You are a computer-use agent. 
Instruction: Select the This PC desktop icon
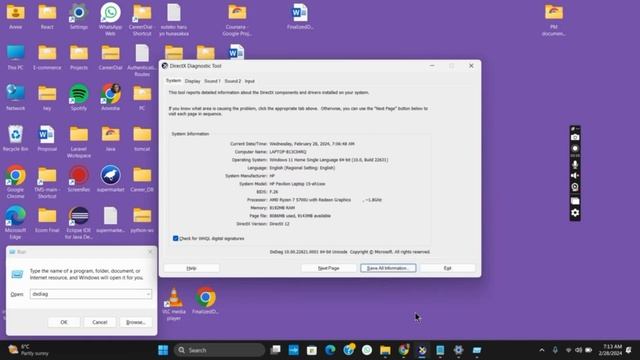point(16,57)
